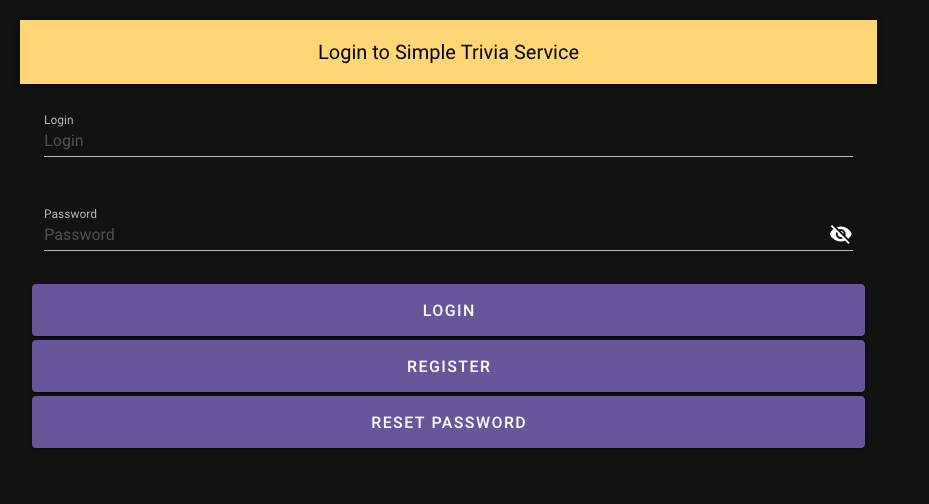Image resolution: width=929 pixels, height=504 pixels.
Task: Place cursor in the Password entry box
Action: point(430,235)
